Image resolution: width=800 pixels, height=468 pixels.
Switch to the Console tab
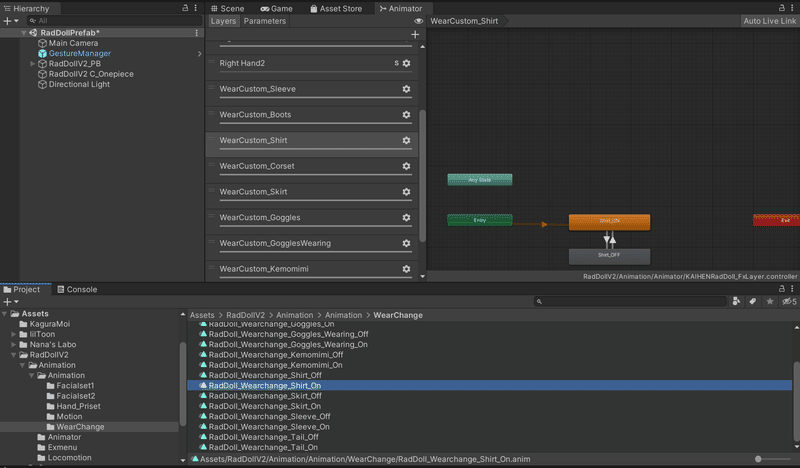pyautogui.click(x=77, y=289)
